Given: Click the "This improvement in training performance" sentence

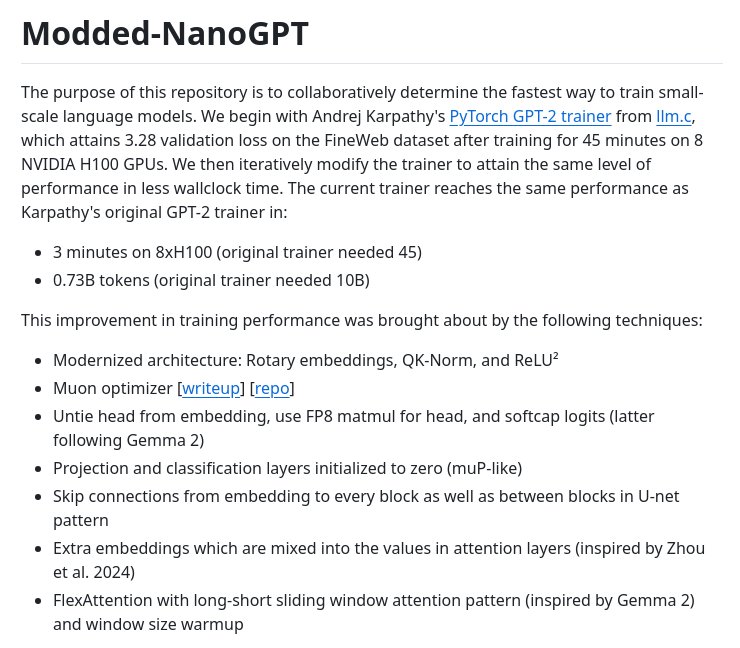Looking at the screenshot, I should coord(361,321).
